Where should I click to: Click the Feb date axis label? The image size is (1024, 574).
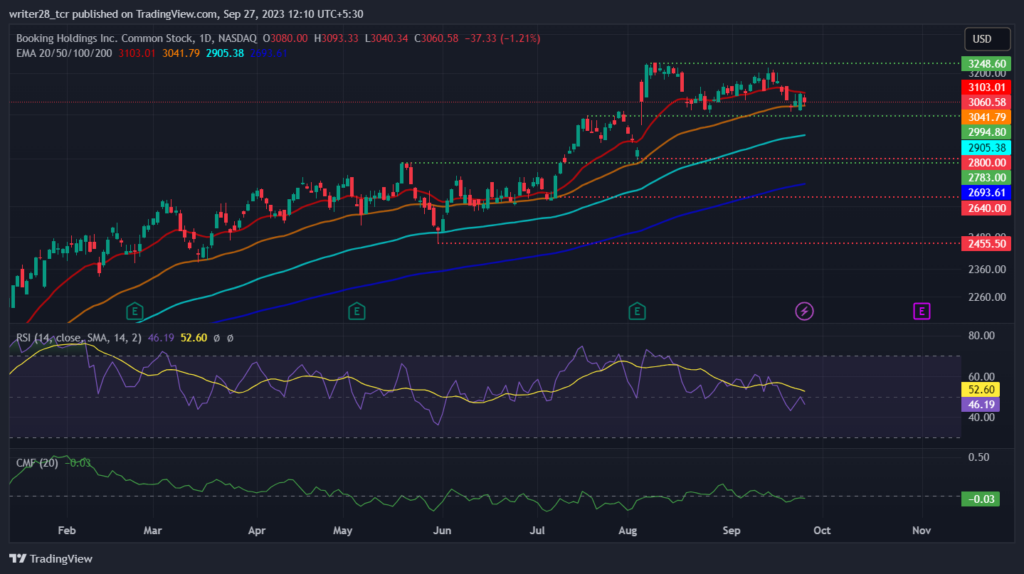67,530
